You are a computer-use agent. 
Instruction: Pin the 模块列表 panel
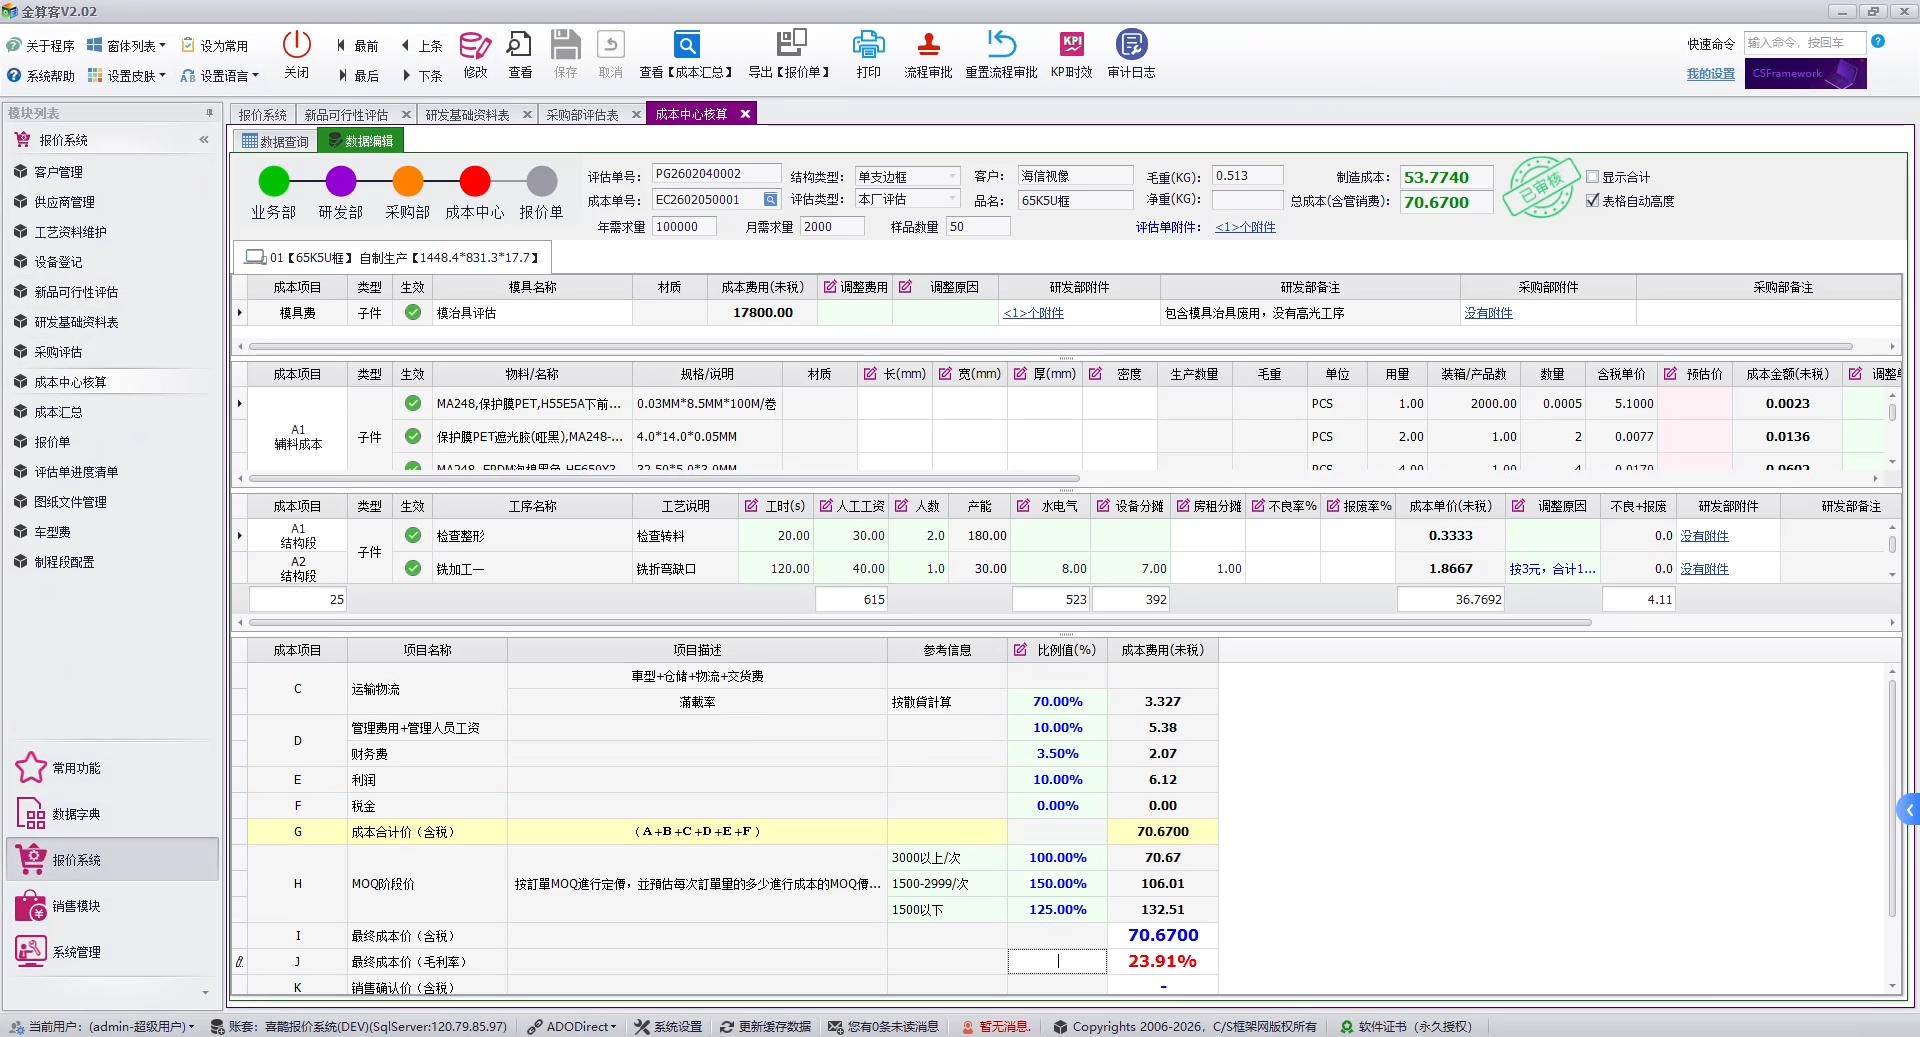209,113
